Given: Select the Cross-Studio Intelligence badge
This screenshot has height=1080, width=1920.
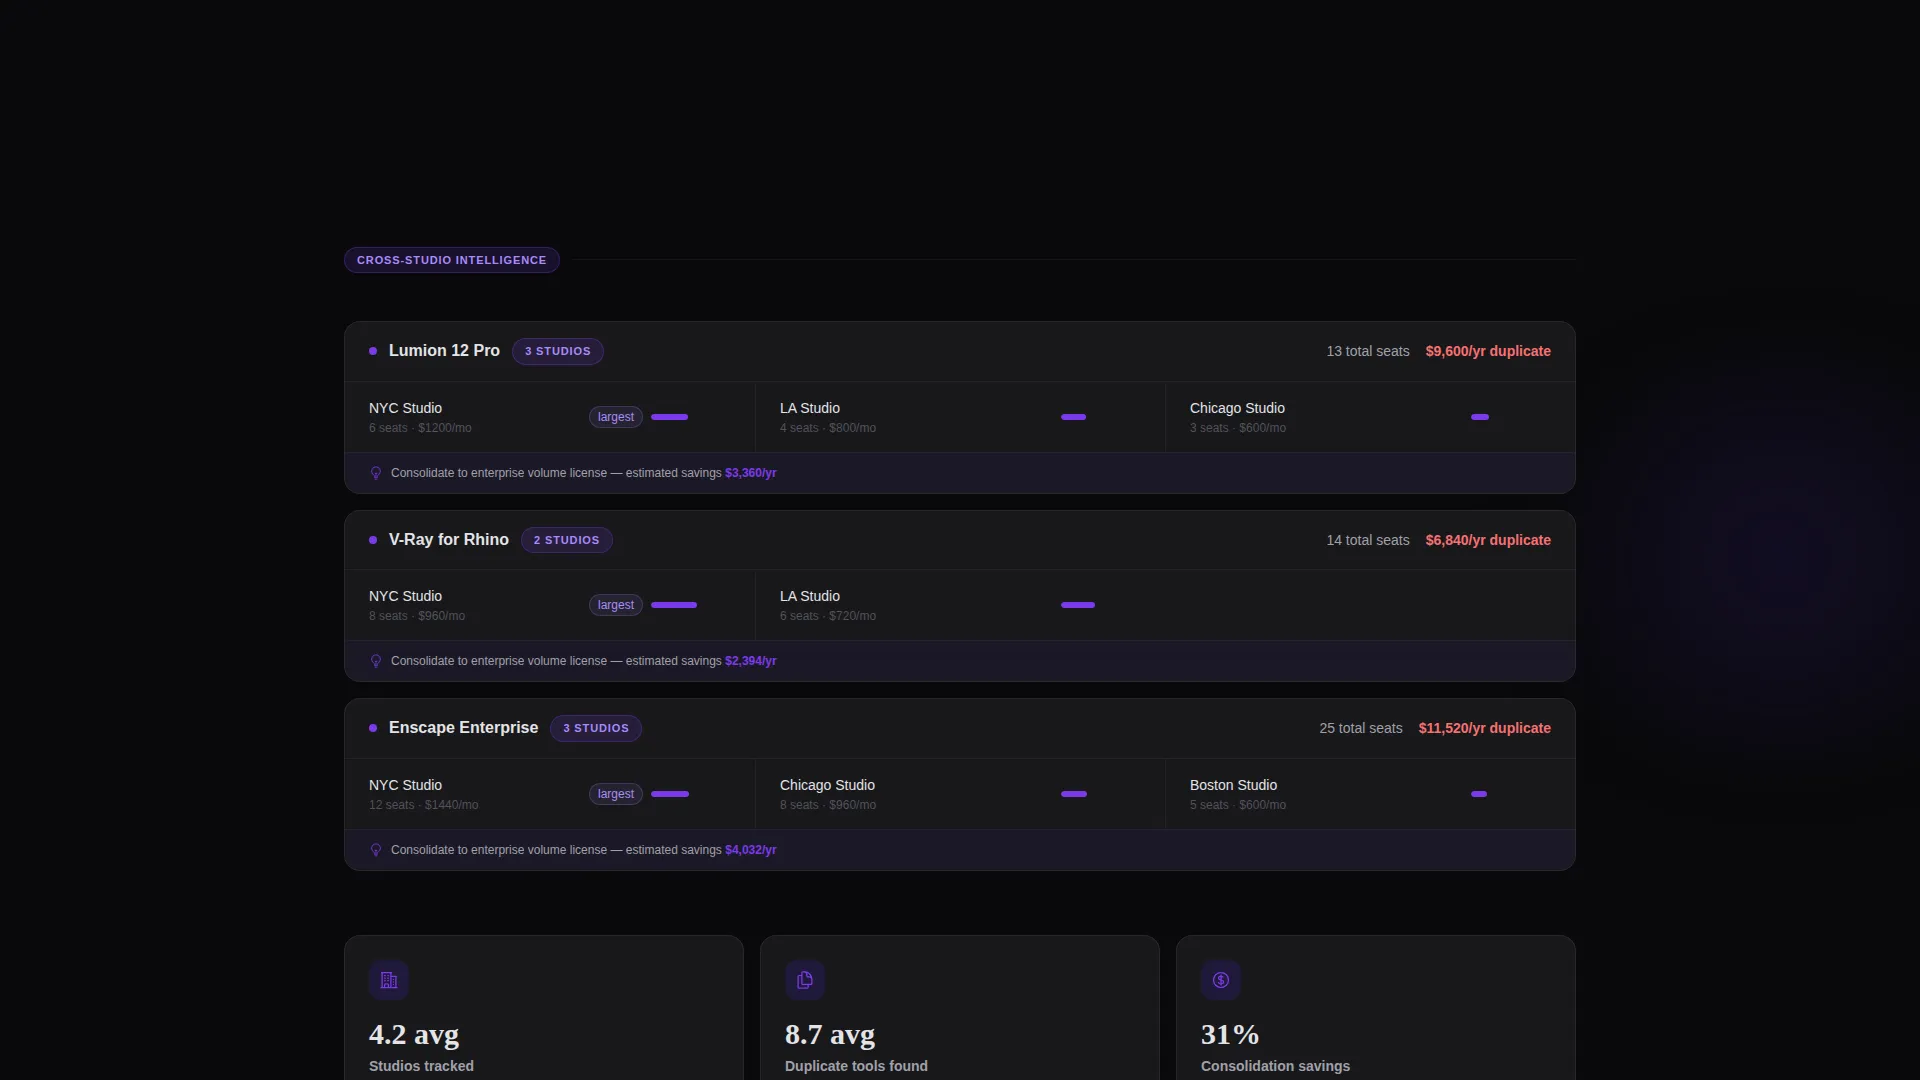Looking at the screenshot, I should pyautogui.click(x=452, y=260).
